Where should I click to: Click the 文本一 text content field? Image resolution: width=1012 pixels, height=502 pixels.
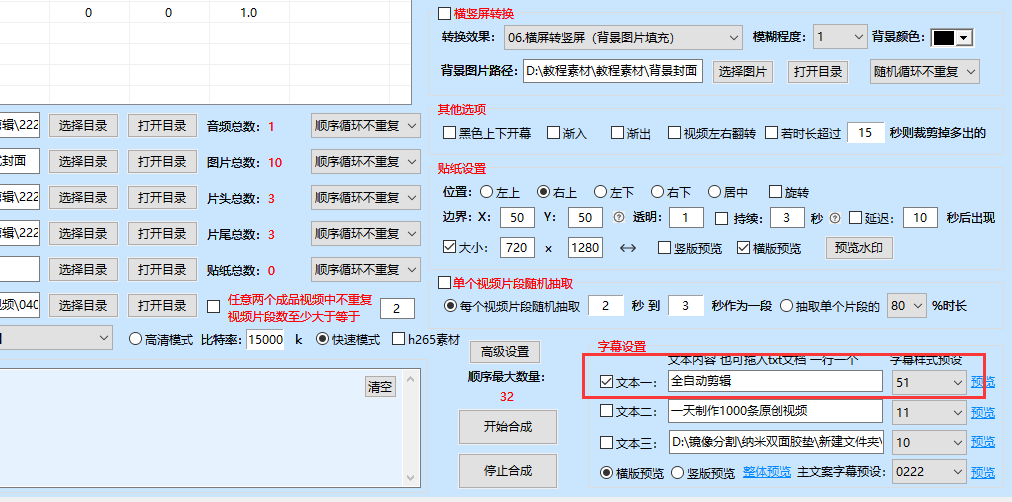pyautogui.click(x=775, y=381)
